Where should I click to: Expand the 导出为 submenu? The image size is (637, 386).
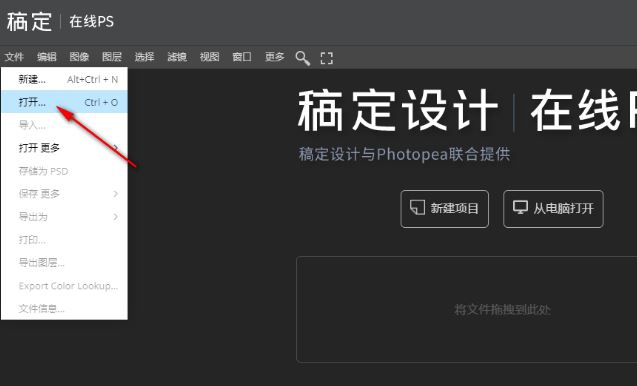pyautogui.click(x=64, y=217)
